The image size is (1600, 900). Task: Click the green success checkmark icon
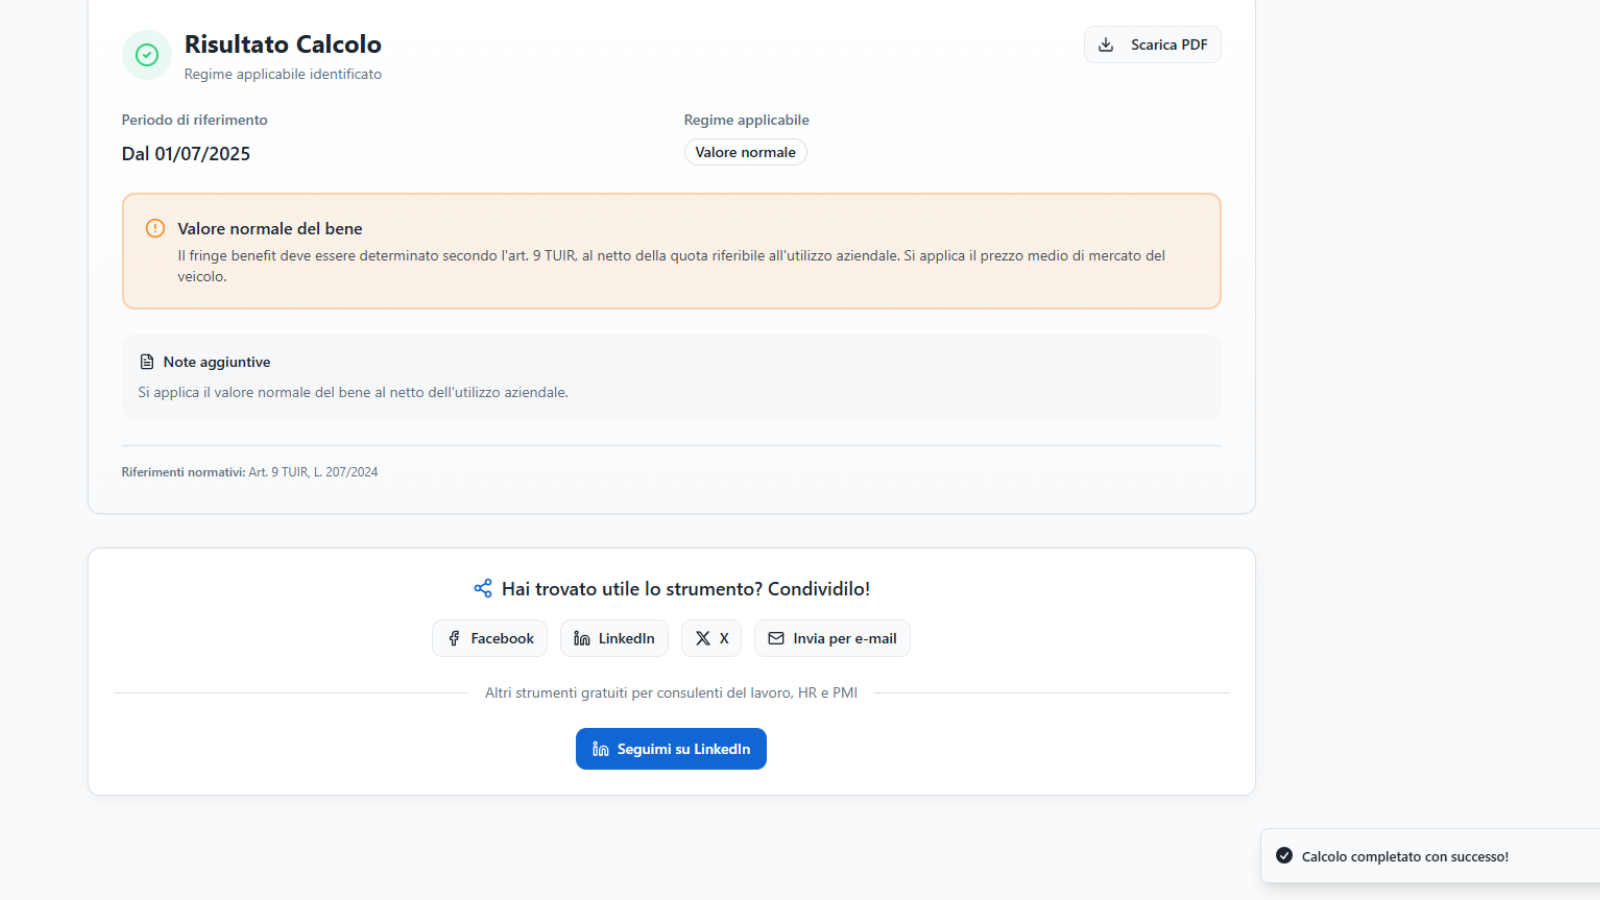(x=147, y=55)
